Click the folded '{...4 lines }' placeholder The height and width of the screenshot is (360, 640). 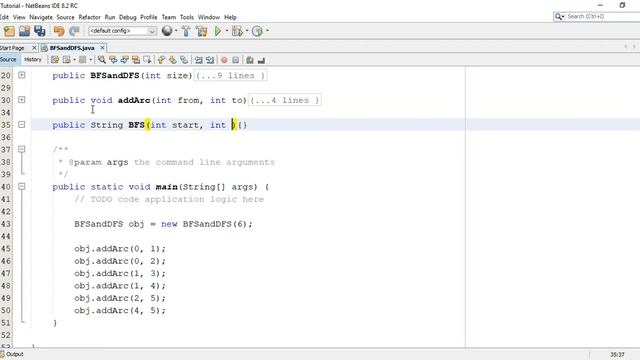coord(284,100)
